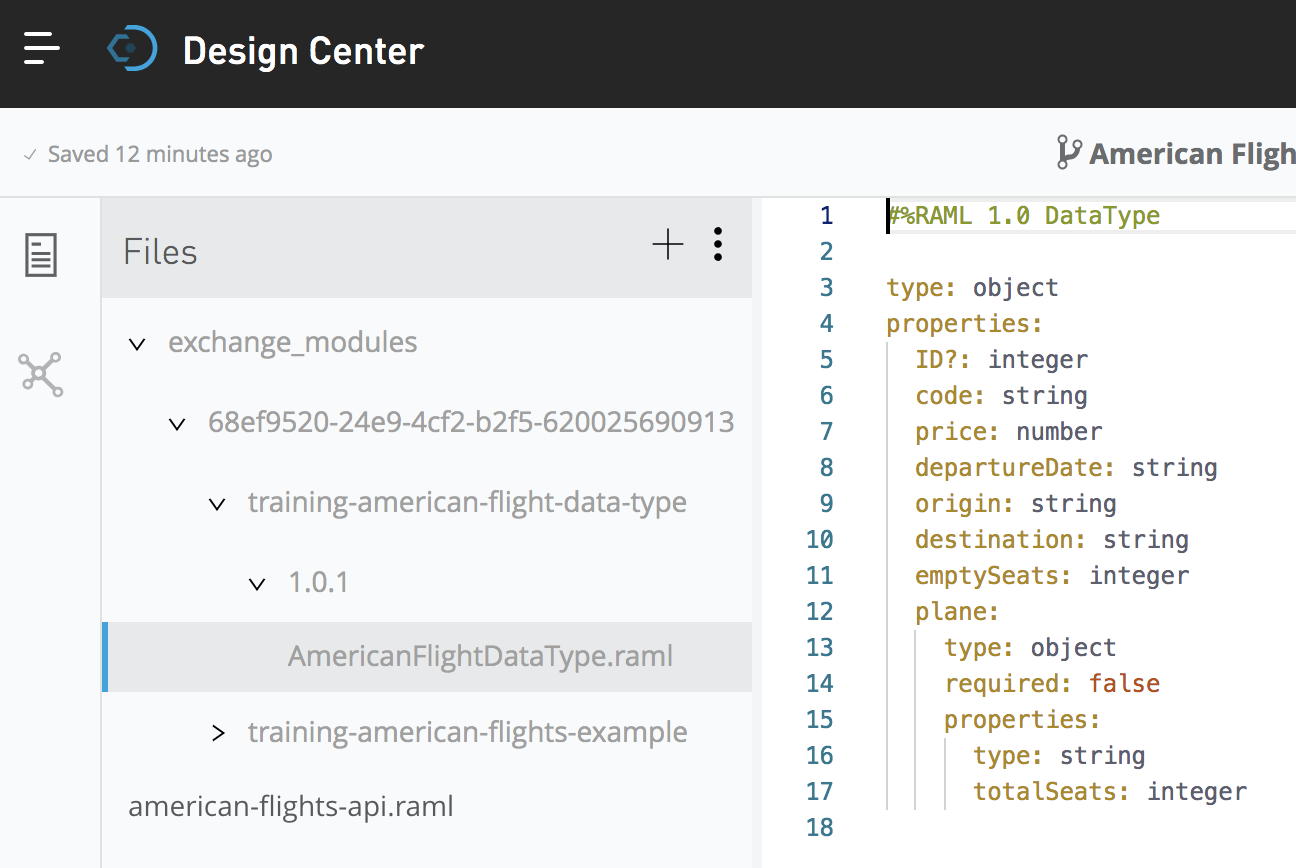Click the origin: string line
The height and width of the screenshot is (868, 1296).
tap(1016, 504)
